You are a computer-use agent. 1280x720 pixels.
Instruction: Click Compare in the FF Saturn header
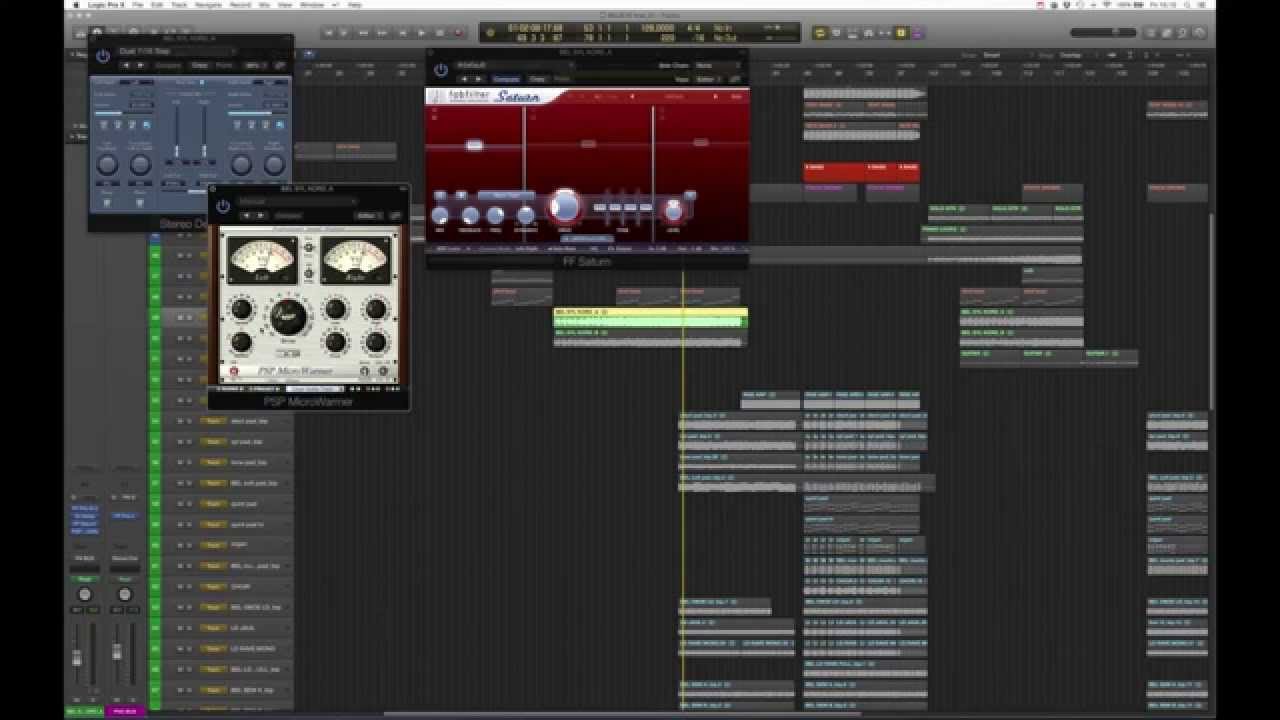[506, 78]
